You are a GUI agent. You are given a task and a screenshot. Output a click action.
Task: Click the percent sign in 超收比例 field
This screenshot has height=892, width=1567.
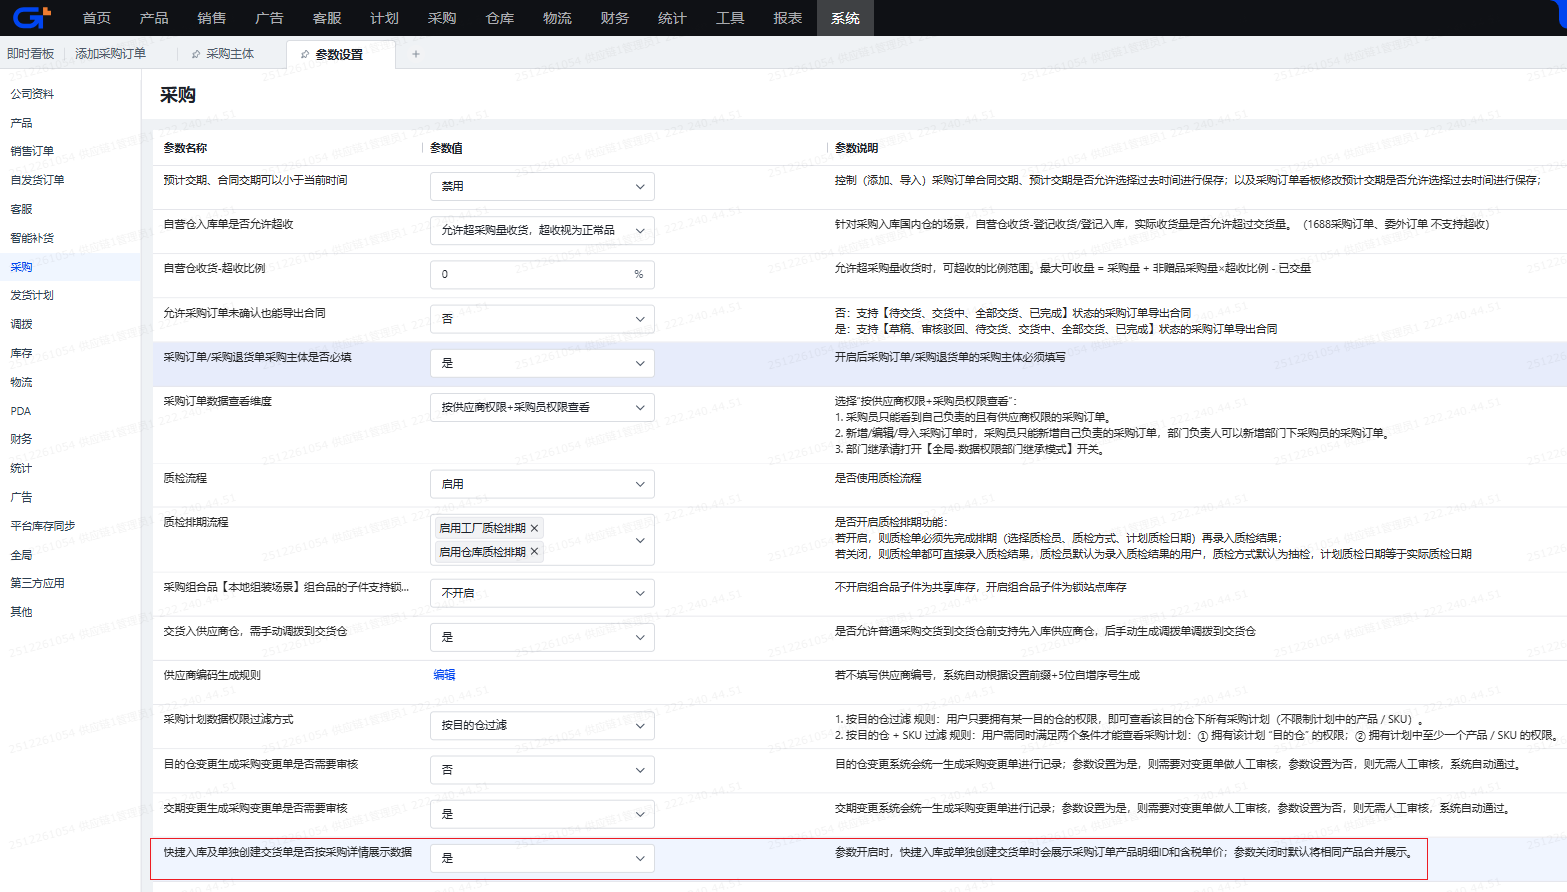pyautogui.click(x=638, y=274)
